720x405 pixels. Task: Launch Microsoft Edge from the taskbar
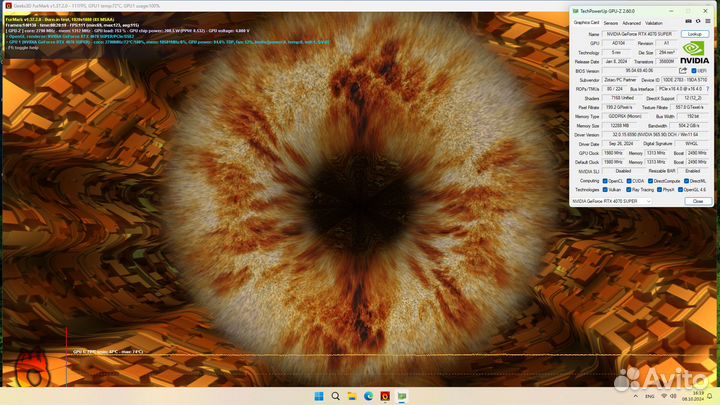[x=368, y=396]
